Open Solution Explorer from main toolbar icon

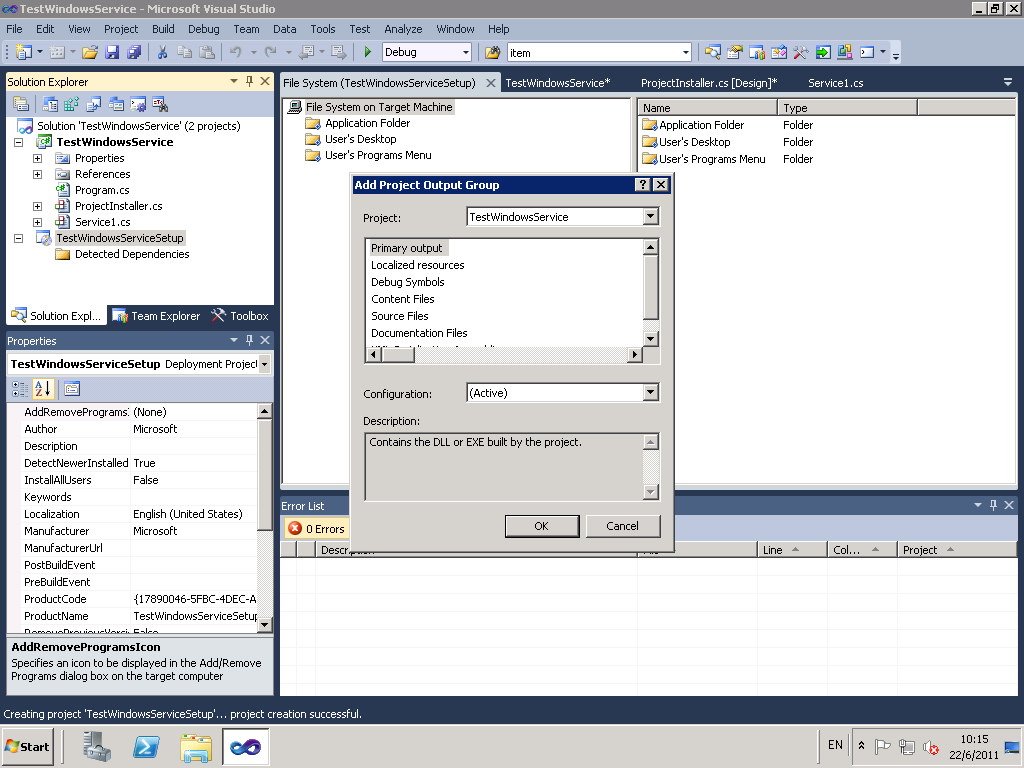click(712, 52)
